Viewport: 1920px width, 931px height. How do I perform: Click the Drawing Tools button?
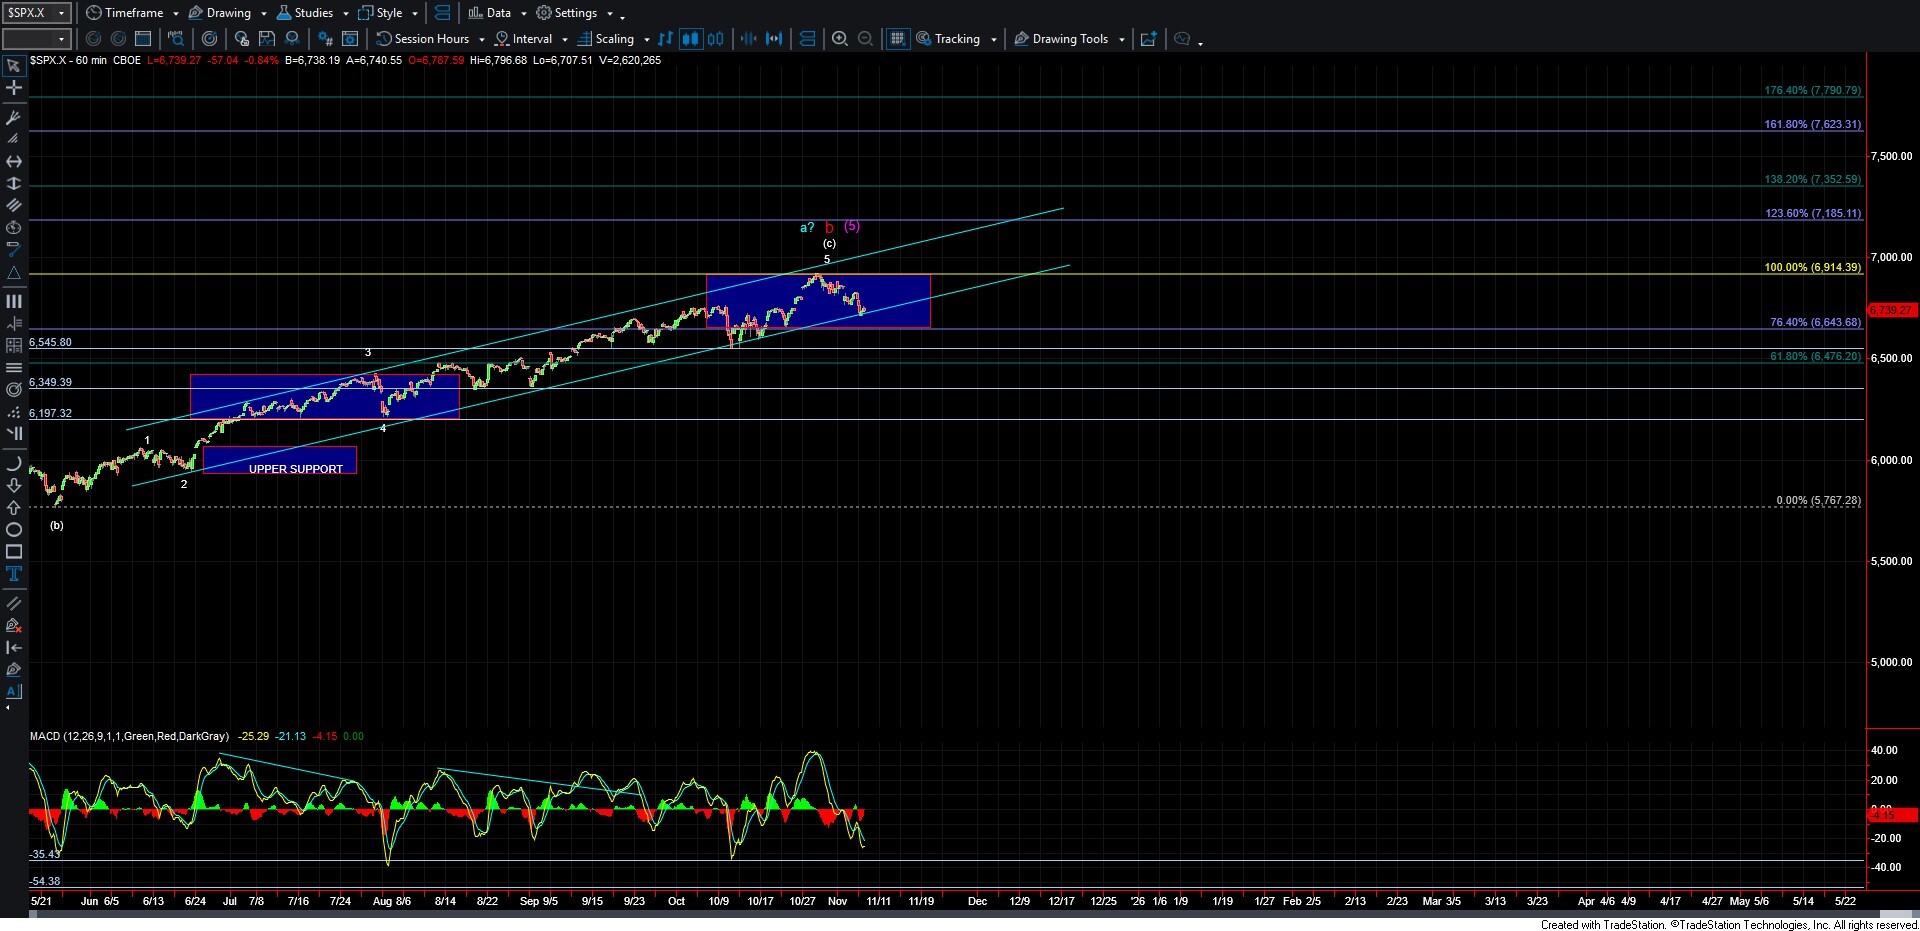(1069, 39)
